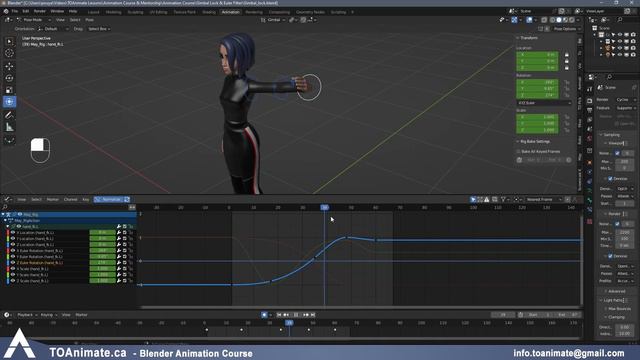Click the outliner search filter icon
640x360 pixels.
(x=620, y=20)
